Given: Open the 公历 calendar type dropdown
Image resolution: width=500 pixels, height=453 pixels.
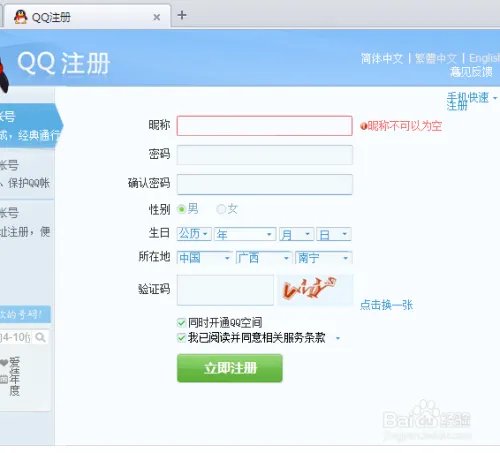Looking at the screenshot, I should click(x=194, y=234).
